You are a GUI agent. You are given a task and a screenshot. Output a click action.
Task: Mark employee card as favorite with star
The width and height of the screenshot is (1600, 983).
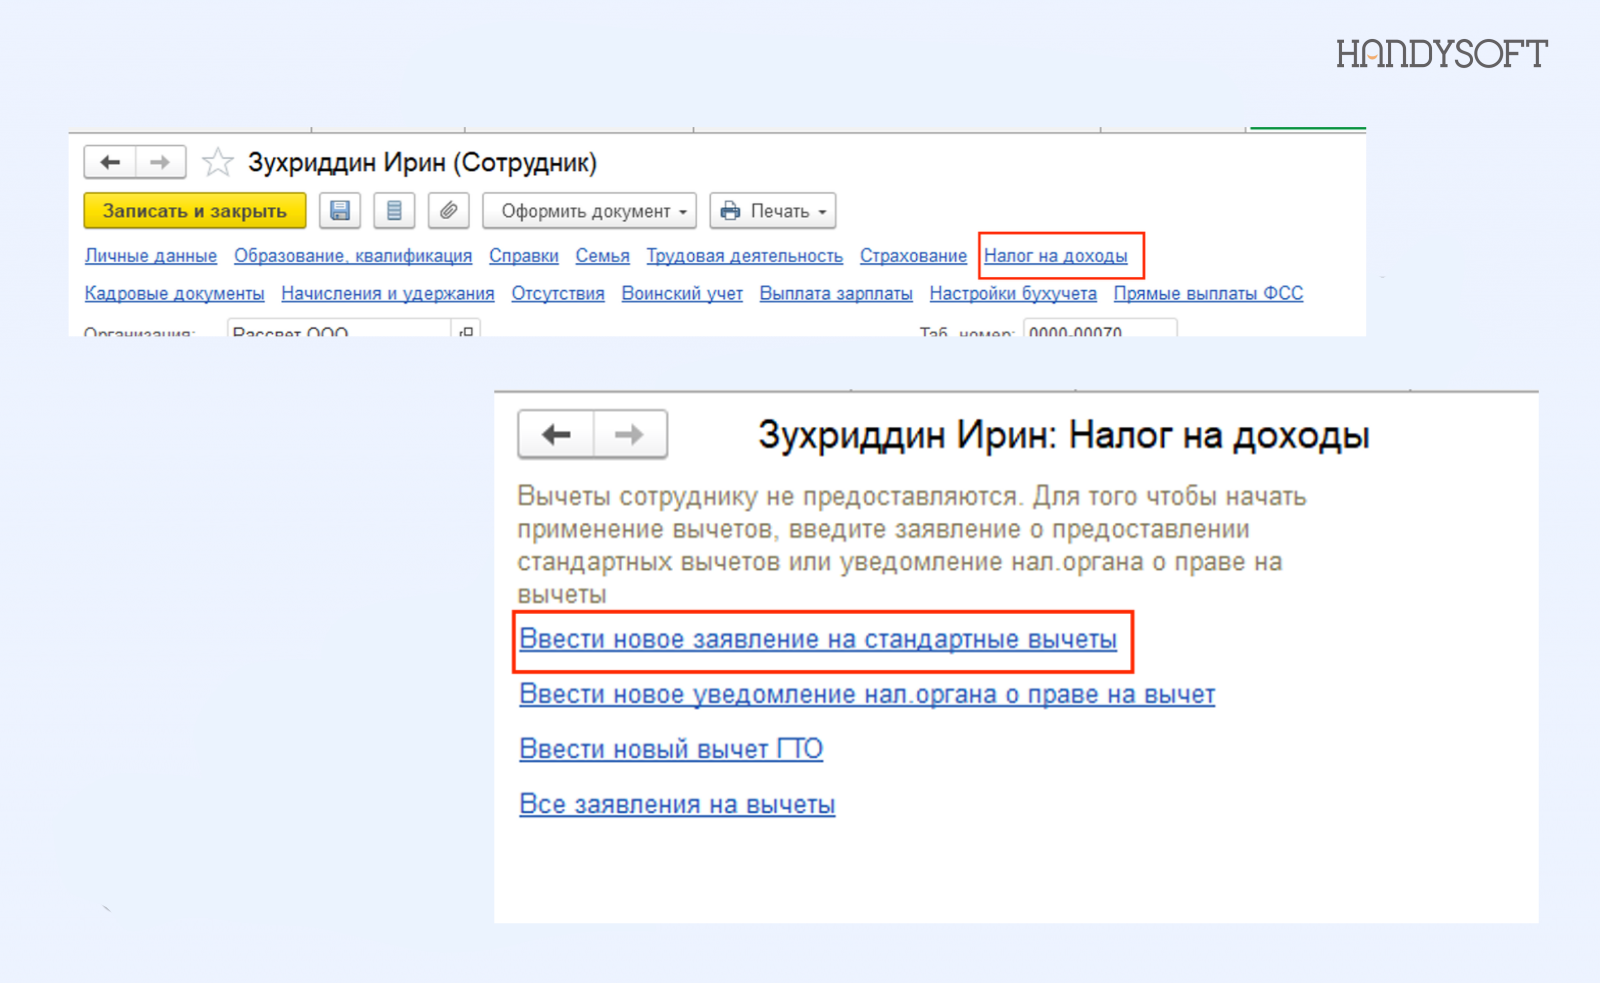coord(217,162)
